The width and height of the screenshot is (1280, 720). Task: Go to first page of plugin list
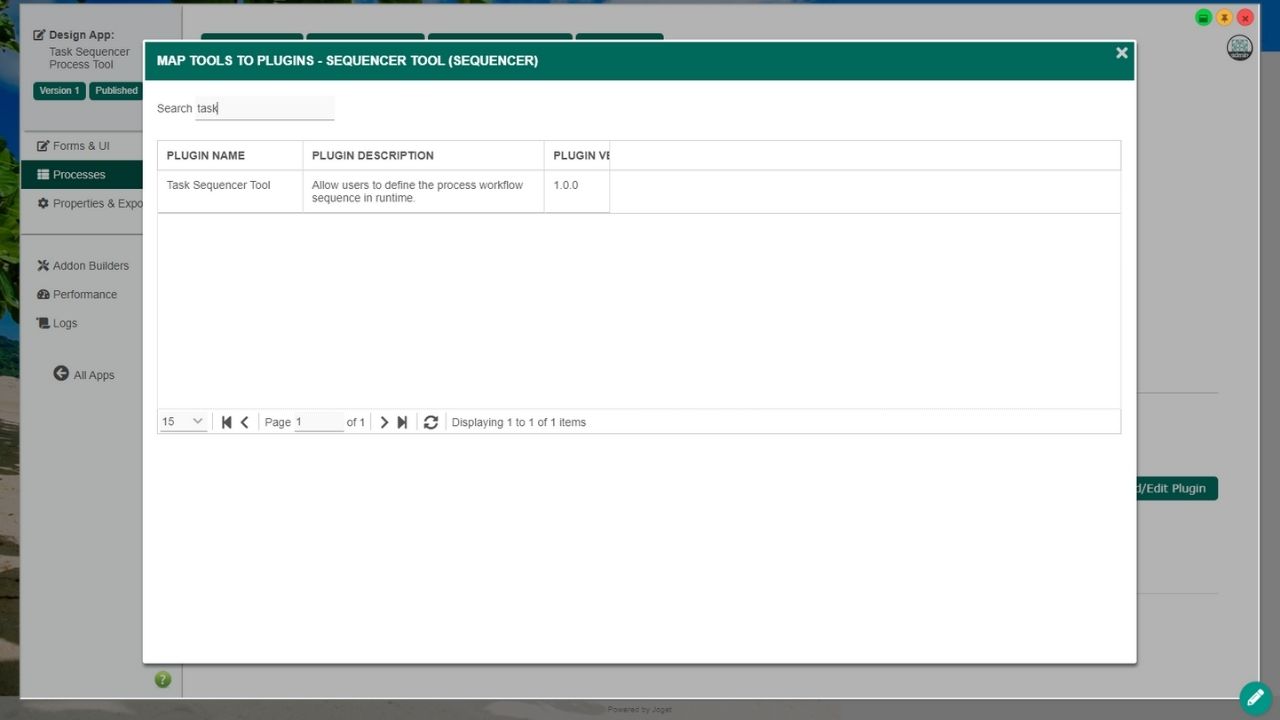tap(227, 422)
